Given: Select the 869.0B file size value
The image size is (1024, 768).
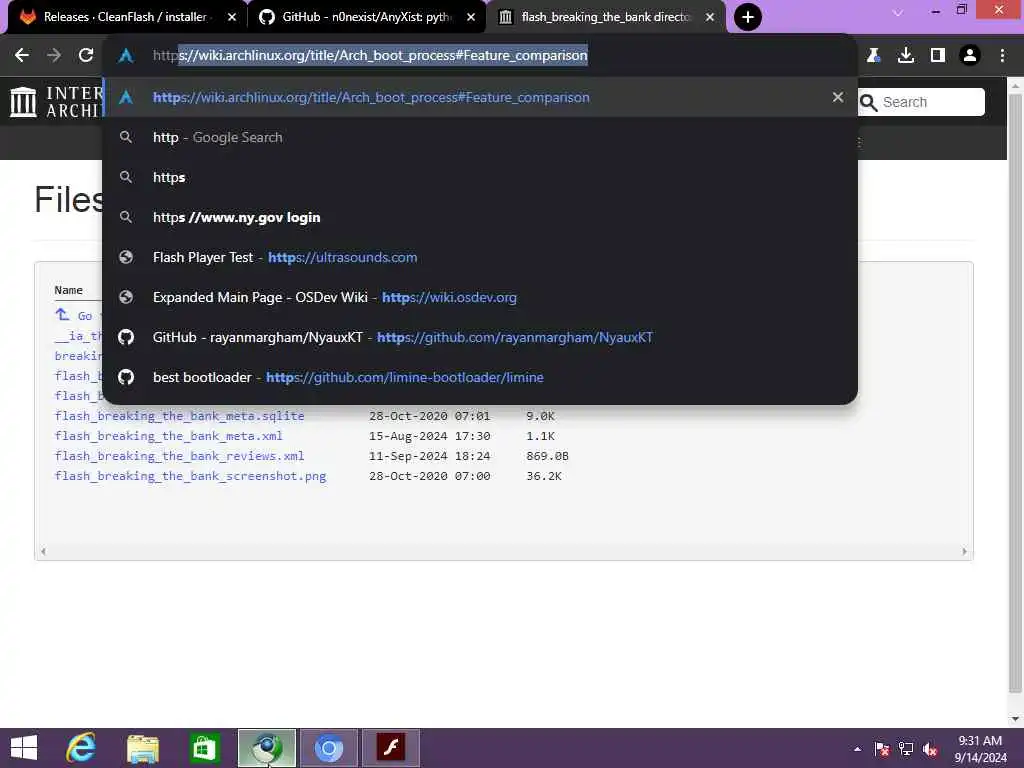Looking at the screenshot, I should tap(547, 456).
